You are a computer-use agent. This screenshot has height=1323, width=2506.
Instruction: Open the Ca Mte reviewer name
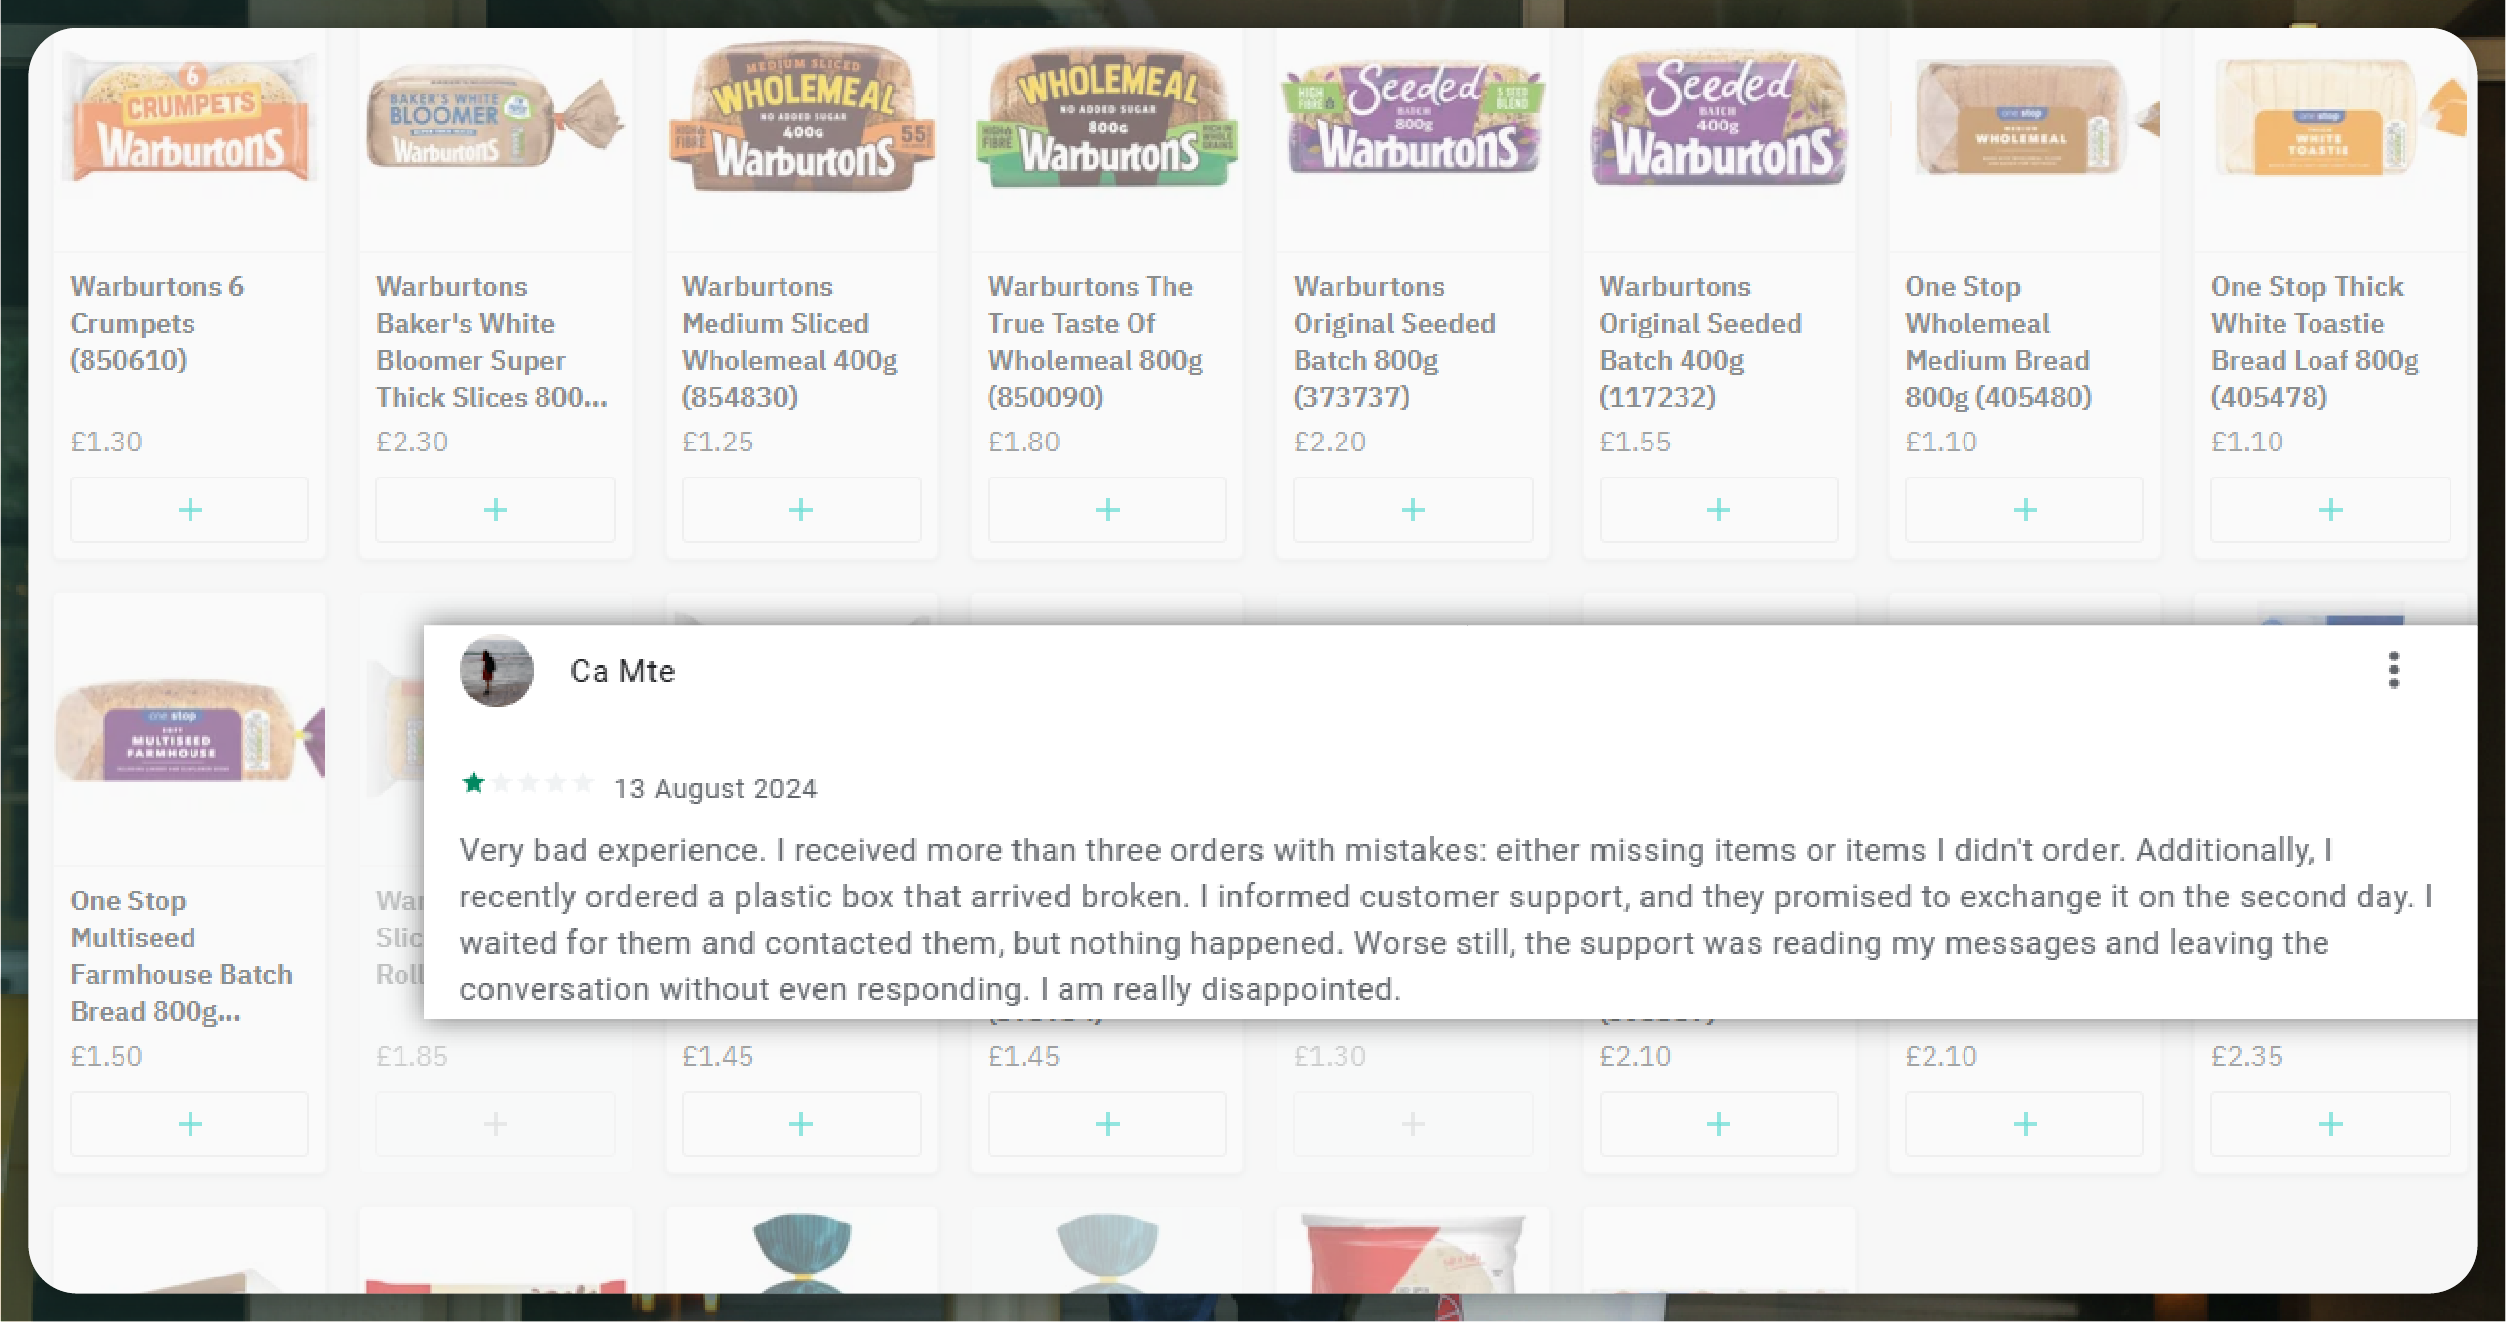click(x=622, y=671)
